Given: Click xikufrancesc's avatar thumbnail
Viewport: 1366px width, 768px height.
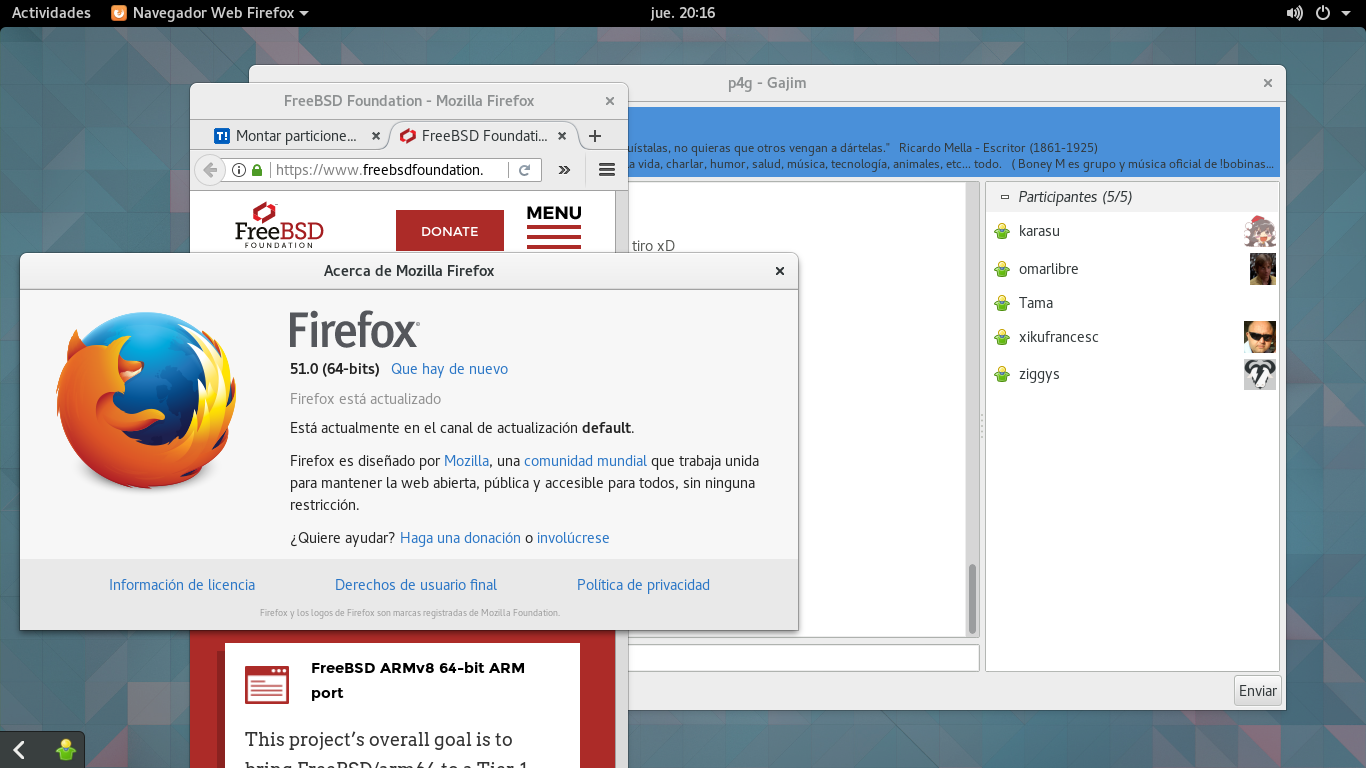Looking at the screenshot, I should coord(1260,337).
